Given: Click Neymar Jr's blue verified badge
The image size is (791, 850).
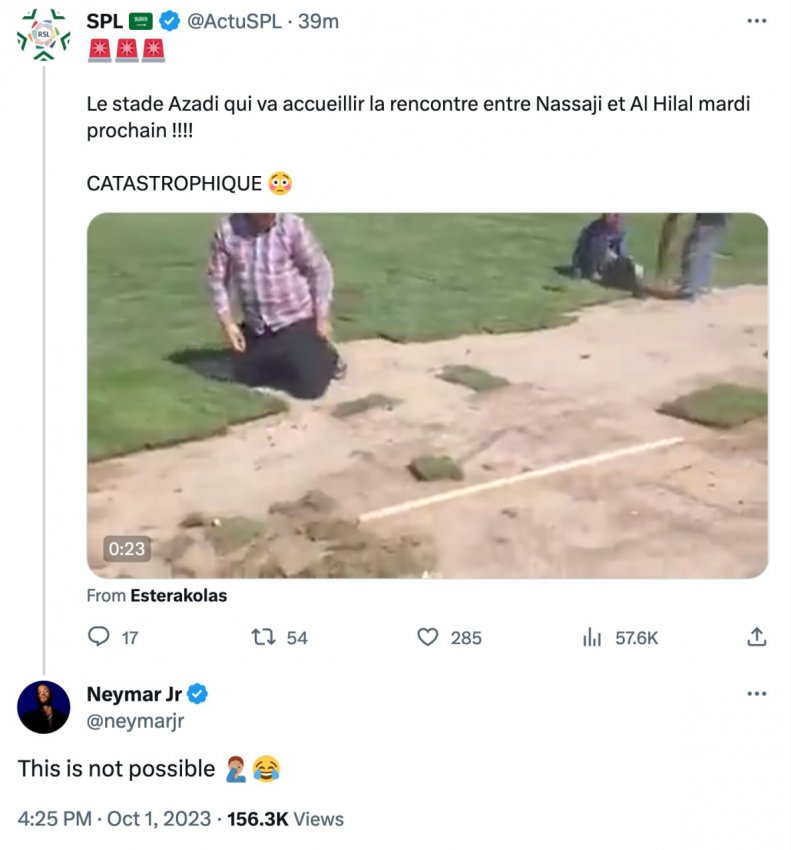Looking at the screenshot, I should click(198, 694).
